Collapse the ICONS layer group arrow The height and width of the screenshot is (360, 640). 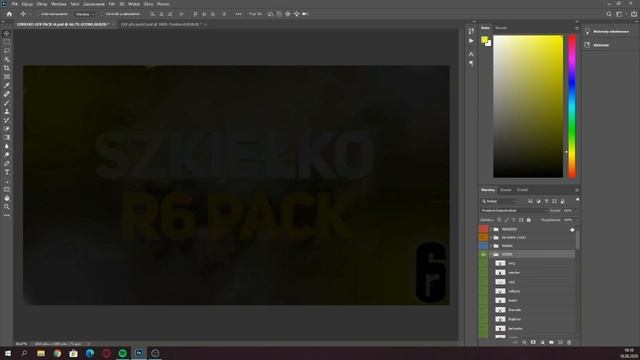491,254
